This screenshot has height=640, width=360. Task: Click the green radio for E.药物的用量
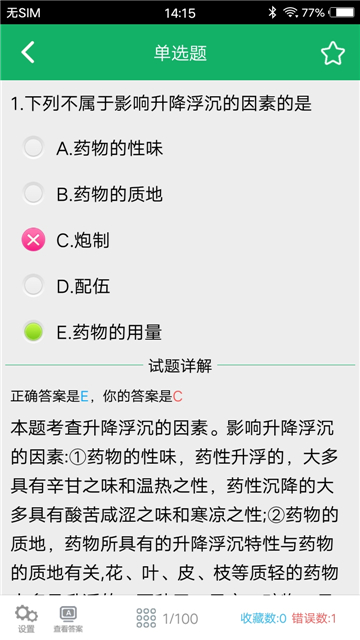click(33, 332)
